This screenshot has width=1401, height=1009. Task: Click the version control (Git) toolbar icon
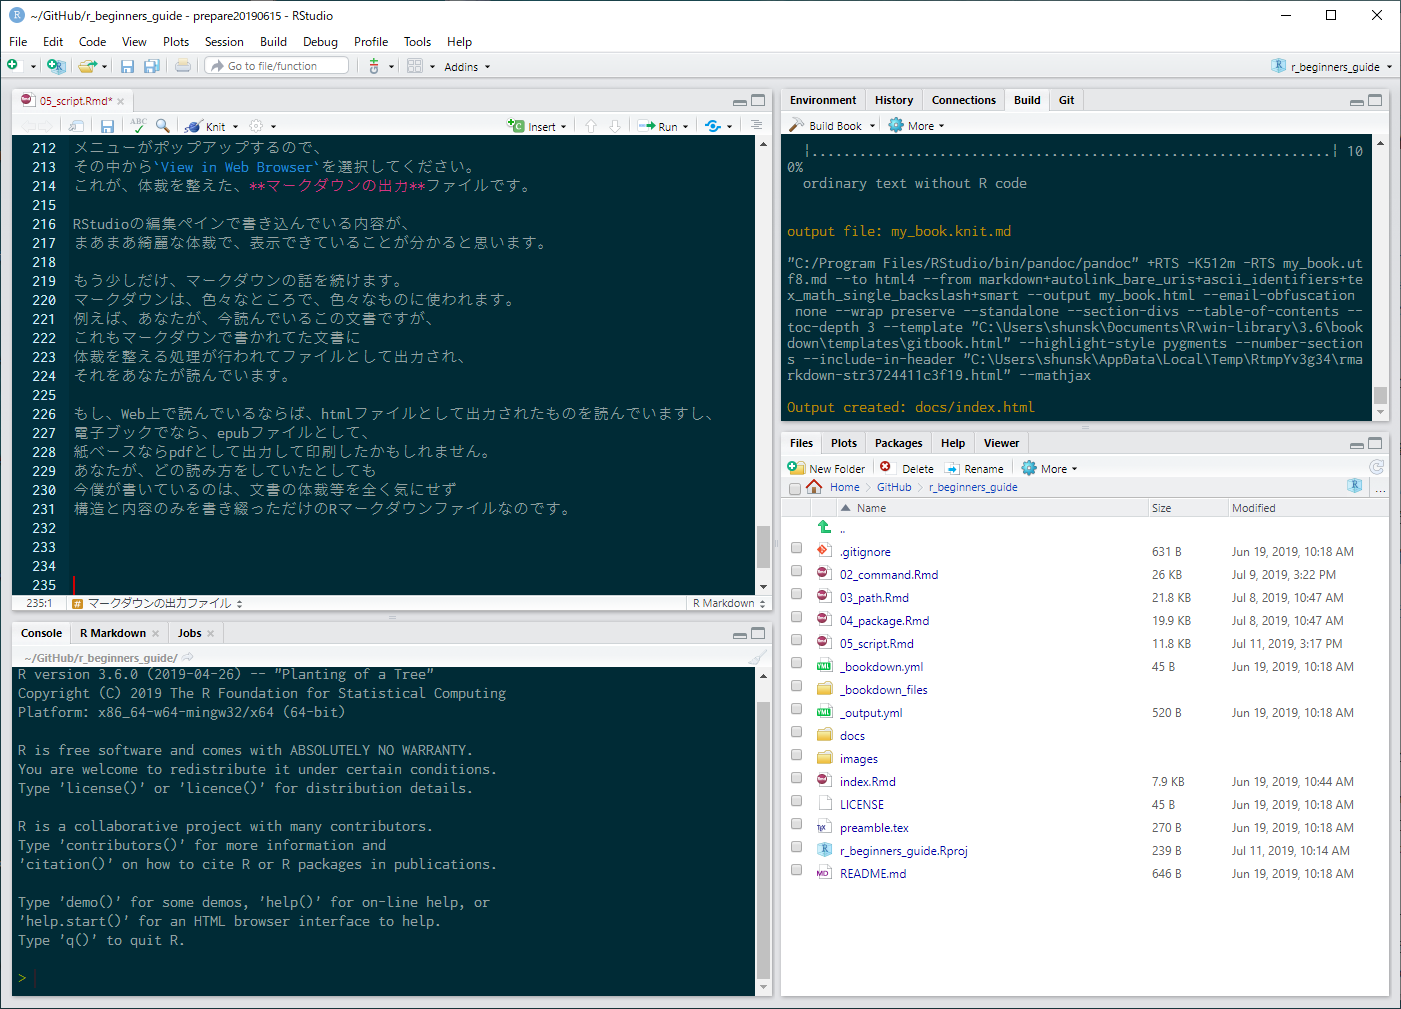pos(374,66)
